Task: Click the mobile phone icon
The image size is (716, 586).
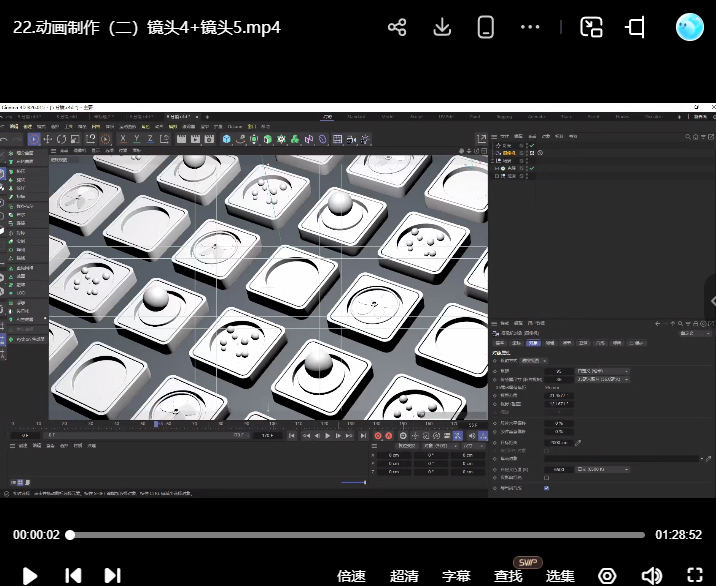Action: [x=486, y=27]
